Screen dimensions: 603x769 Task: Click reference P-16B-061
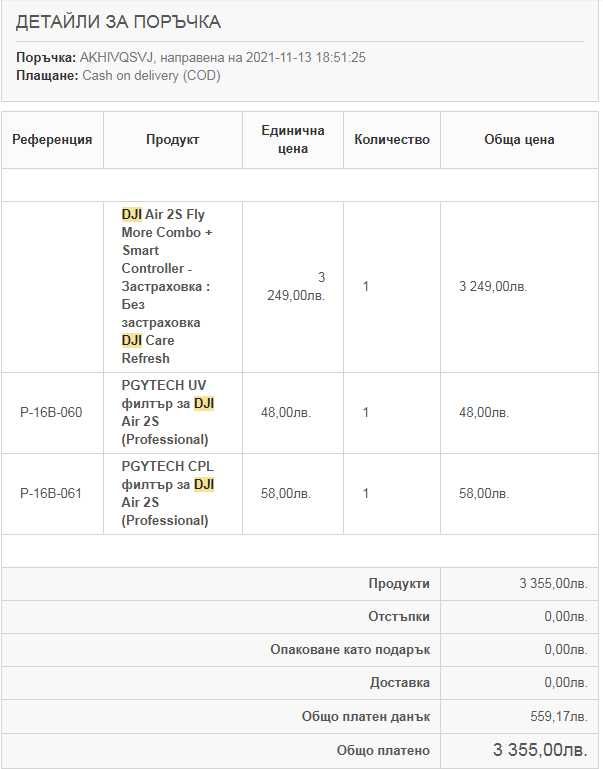point(51,493)
